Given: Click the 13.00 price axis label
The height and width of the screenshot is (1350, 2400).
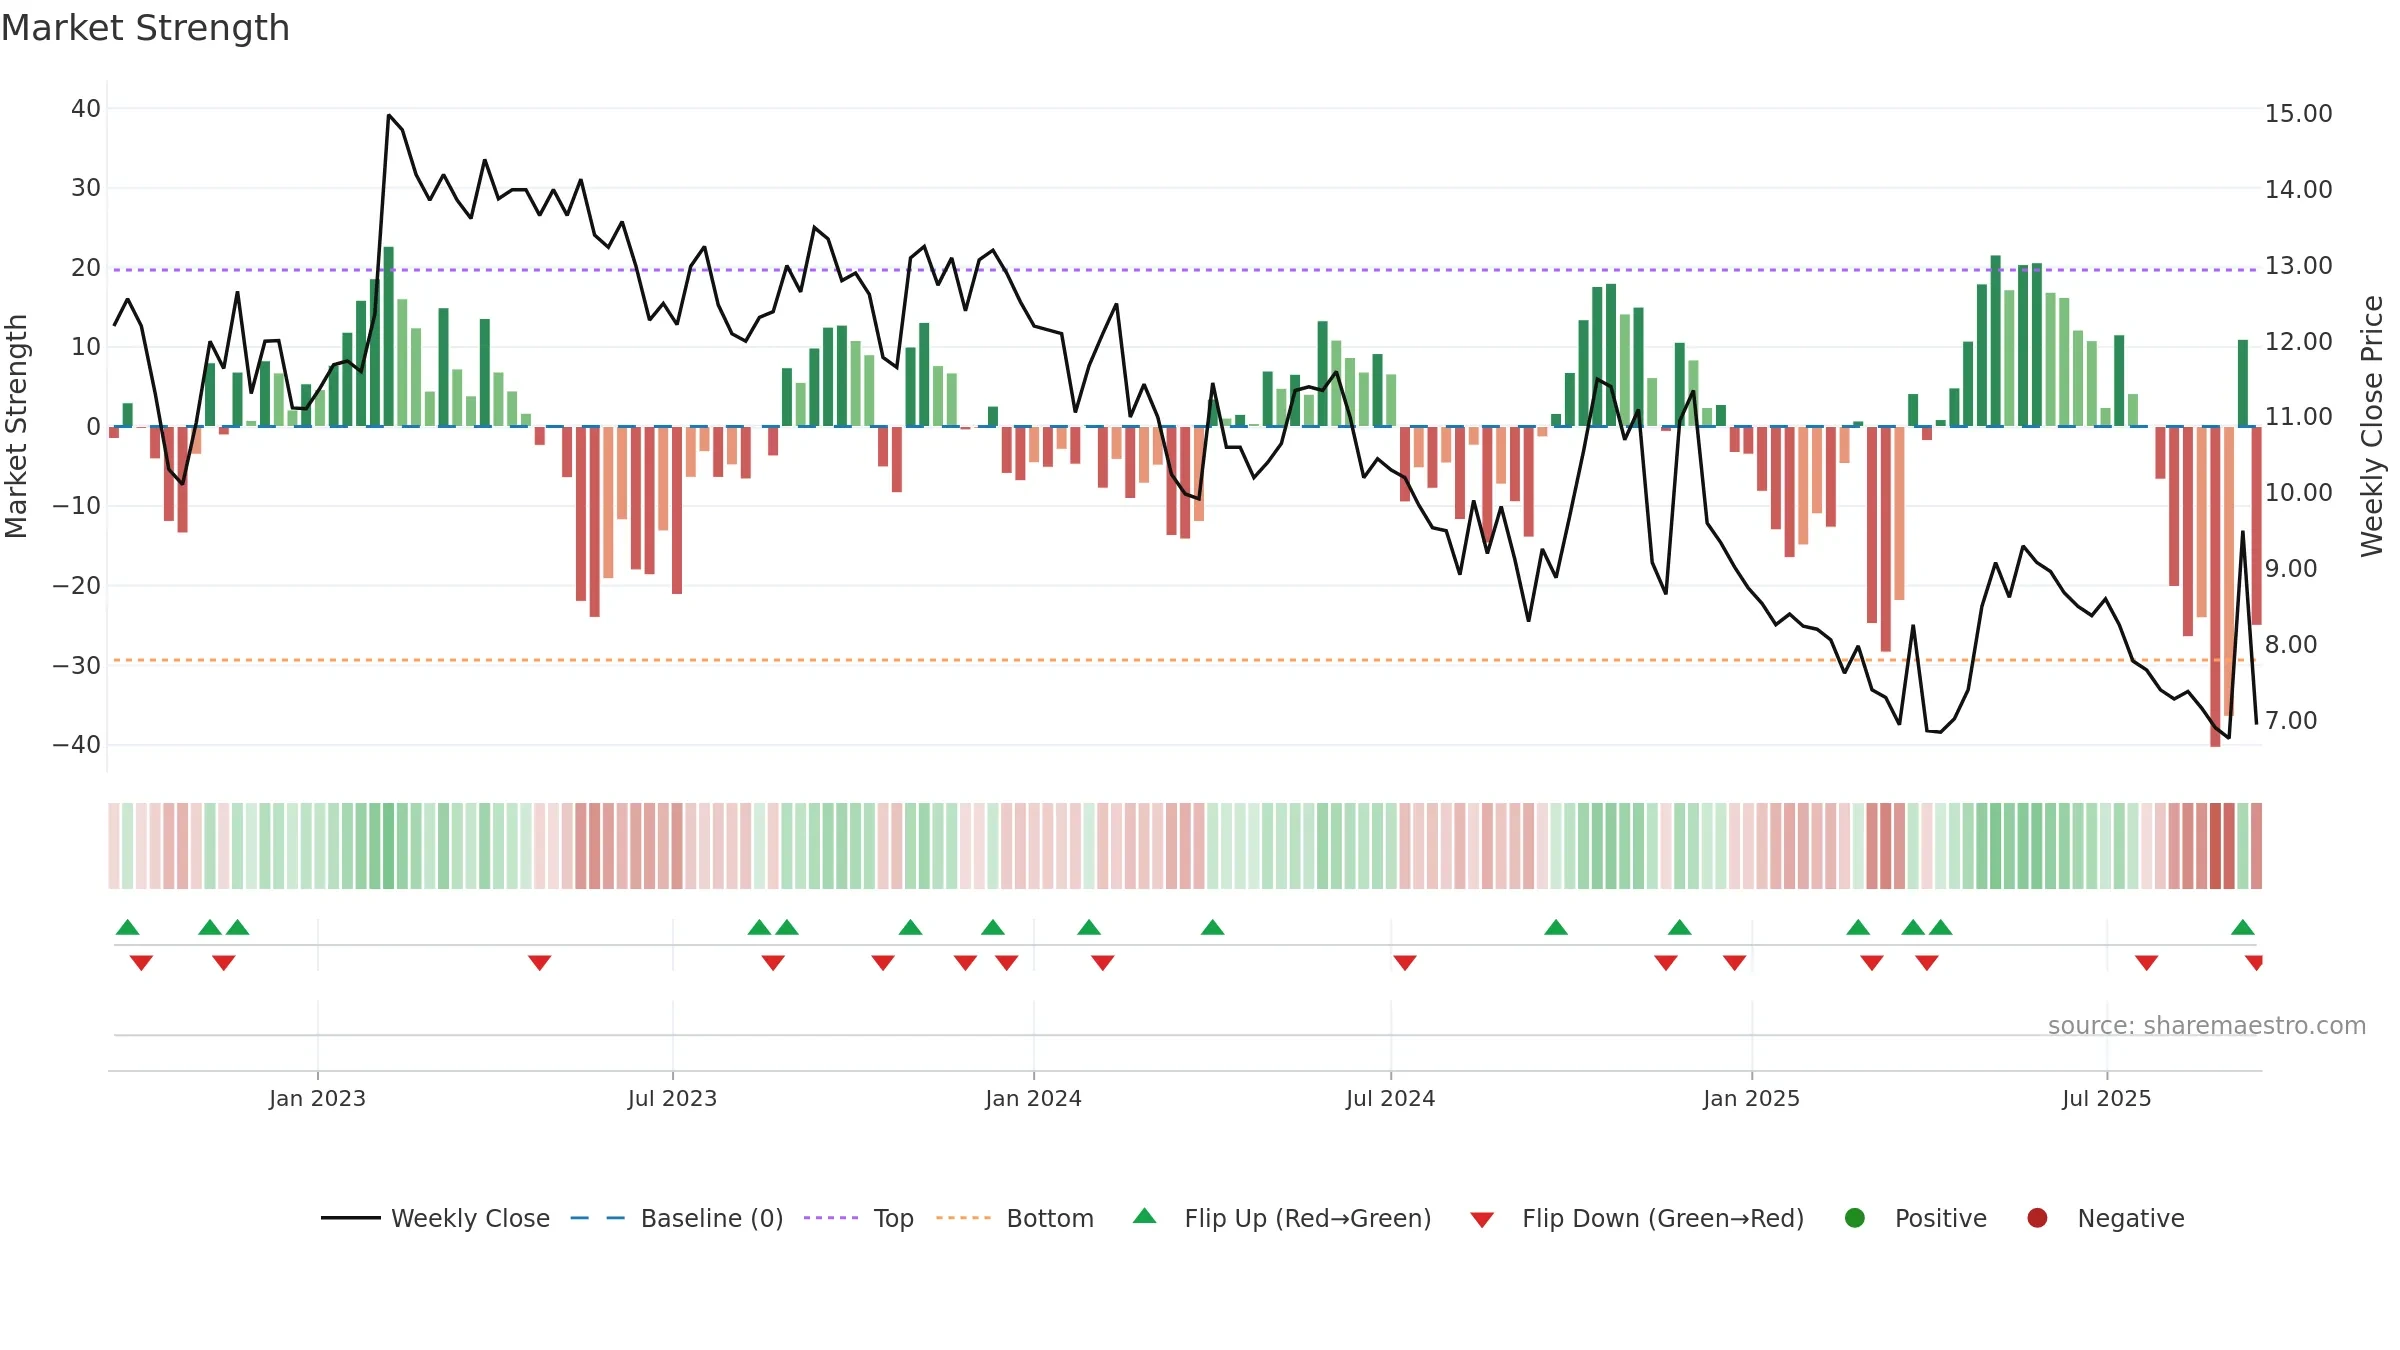Looking at the screenshot, I should click(x=2298, y=266).
